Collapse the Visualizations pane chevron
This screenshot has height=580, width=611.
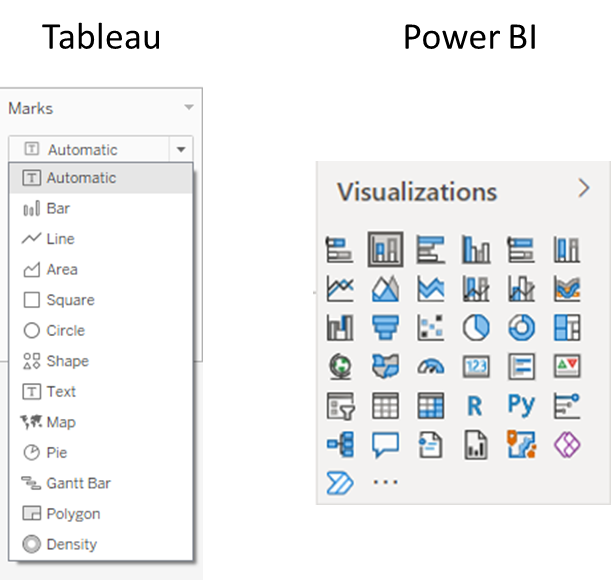point(583,189)
